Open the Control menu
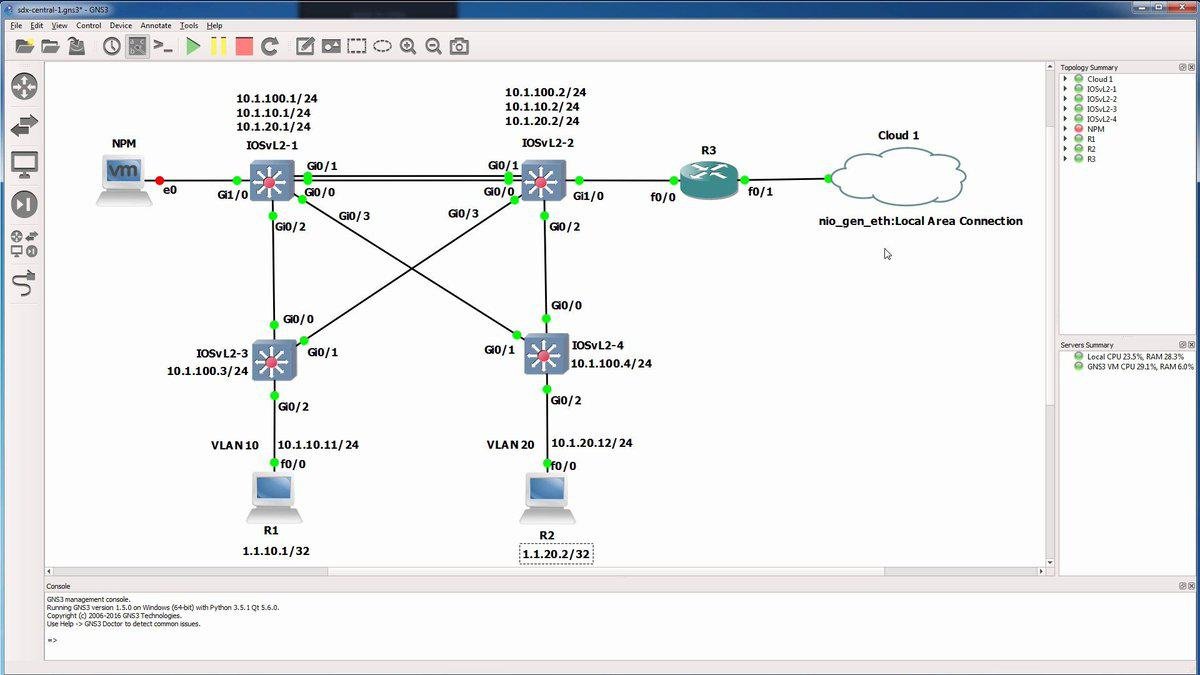The height and width of the screenshot is (675, 1200). click(x=88, y=25)
